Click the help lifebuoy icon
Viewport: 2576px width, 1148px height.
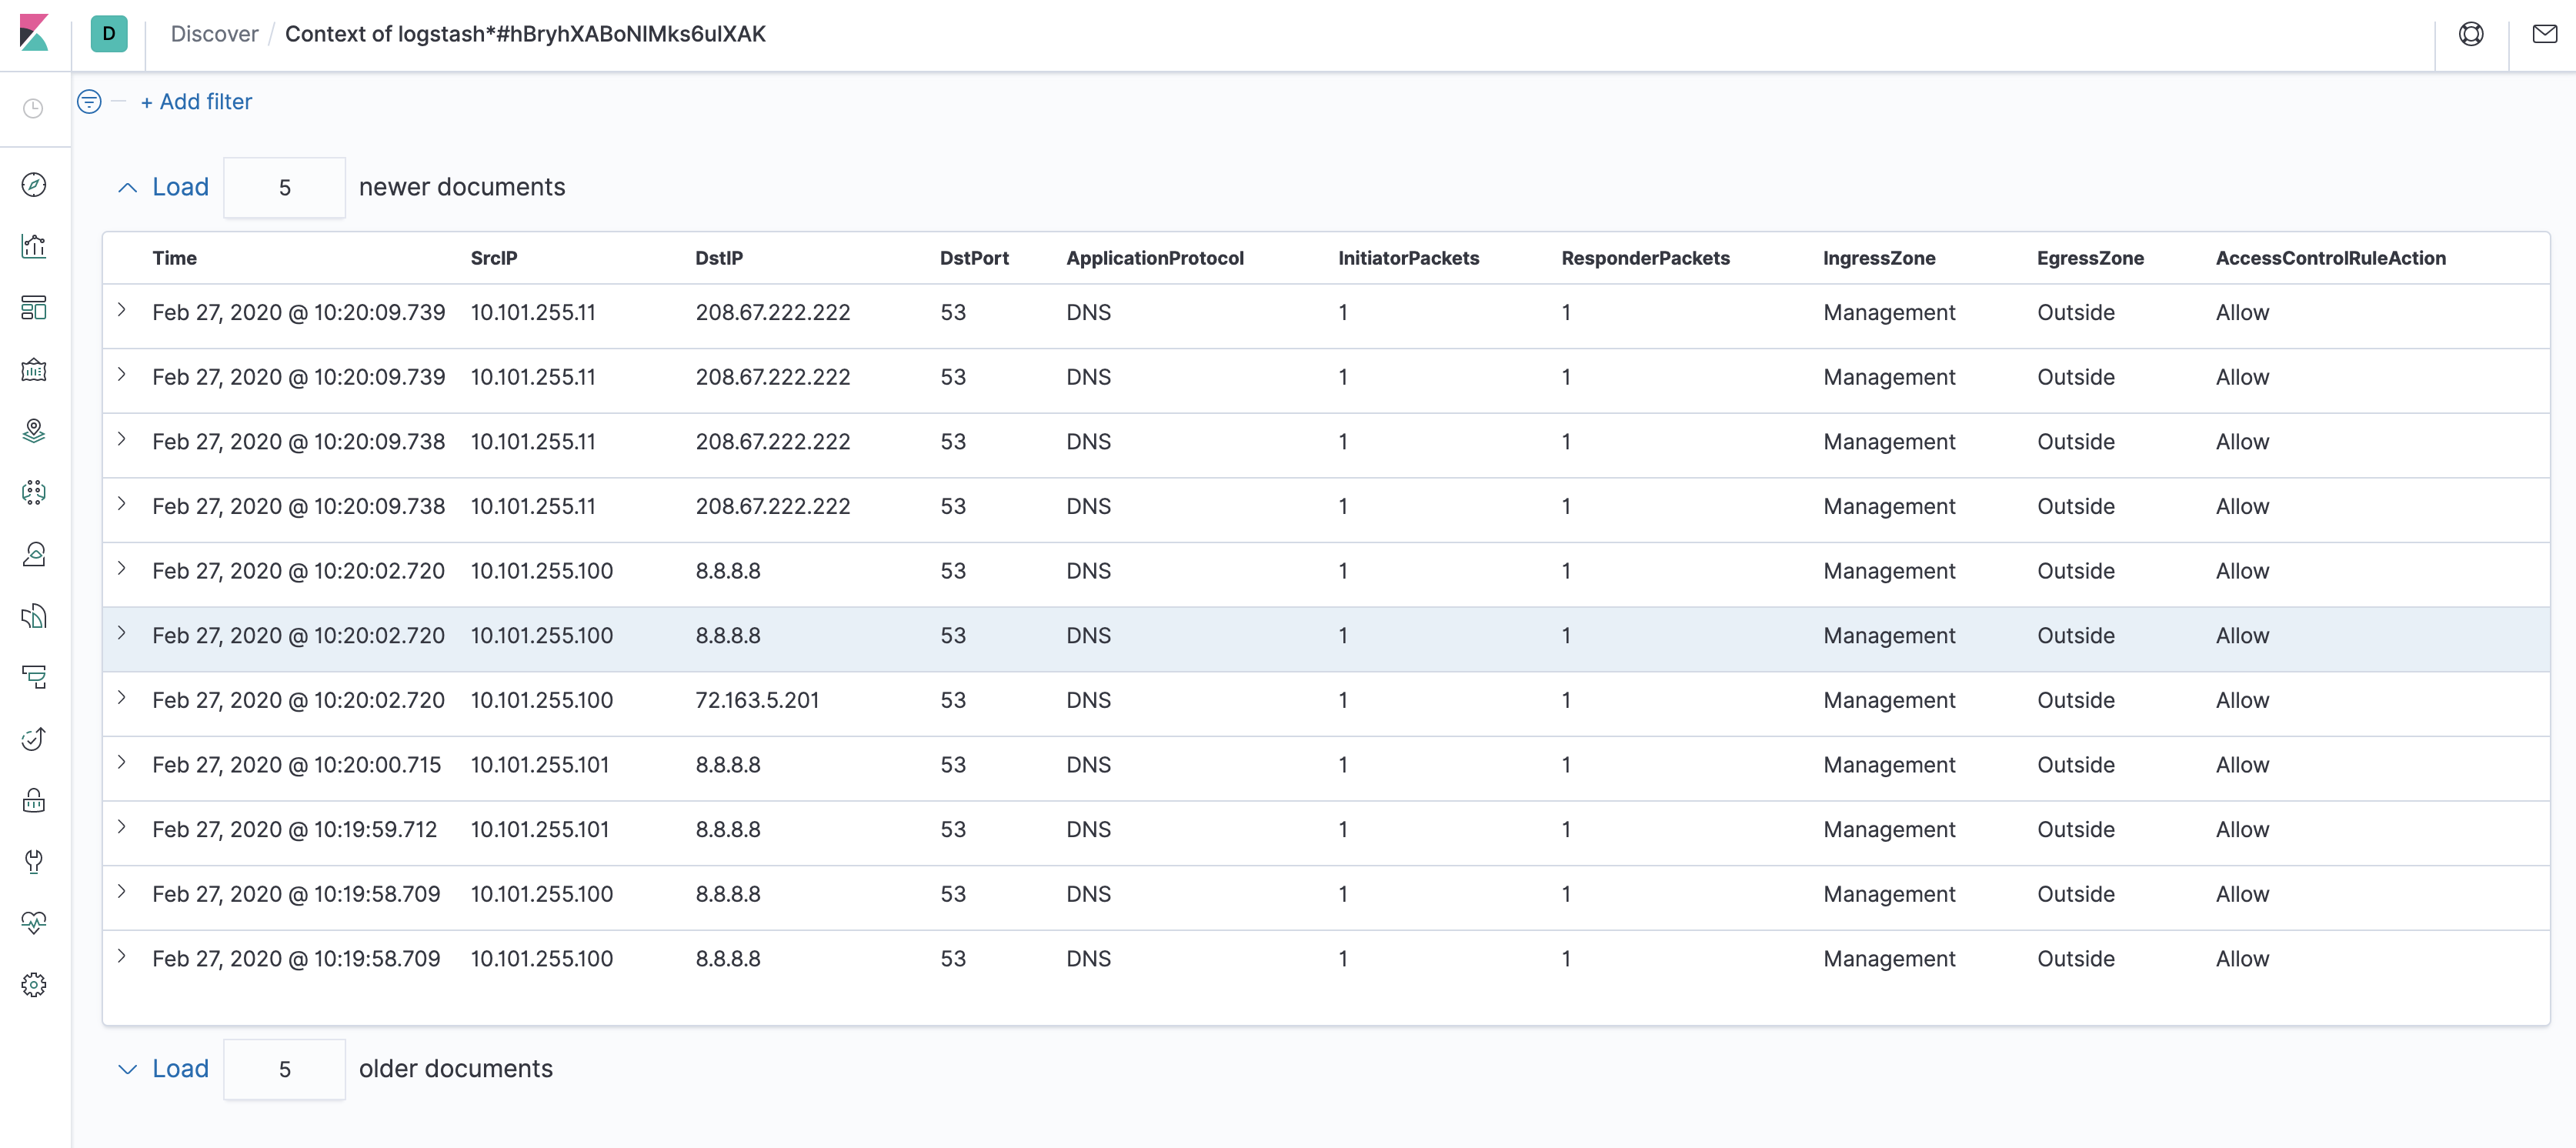click(x=2471, y=34)
